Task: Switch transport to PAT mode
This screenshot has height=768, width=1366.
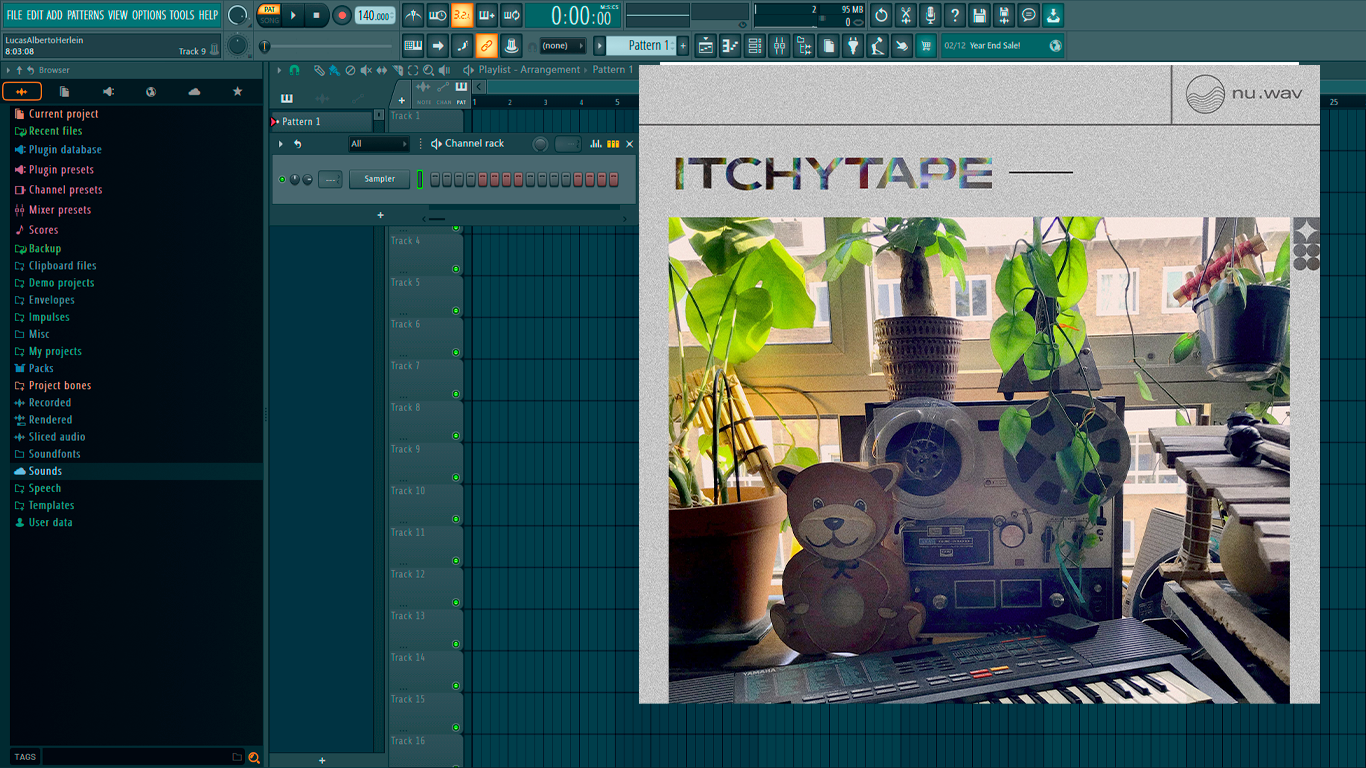Action: tap(270, 9)
